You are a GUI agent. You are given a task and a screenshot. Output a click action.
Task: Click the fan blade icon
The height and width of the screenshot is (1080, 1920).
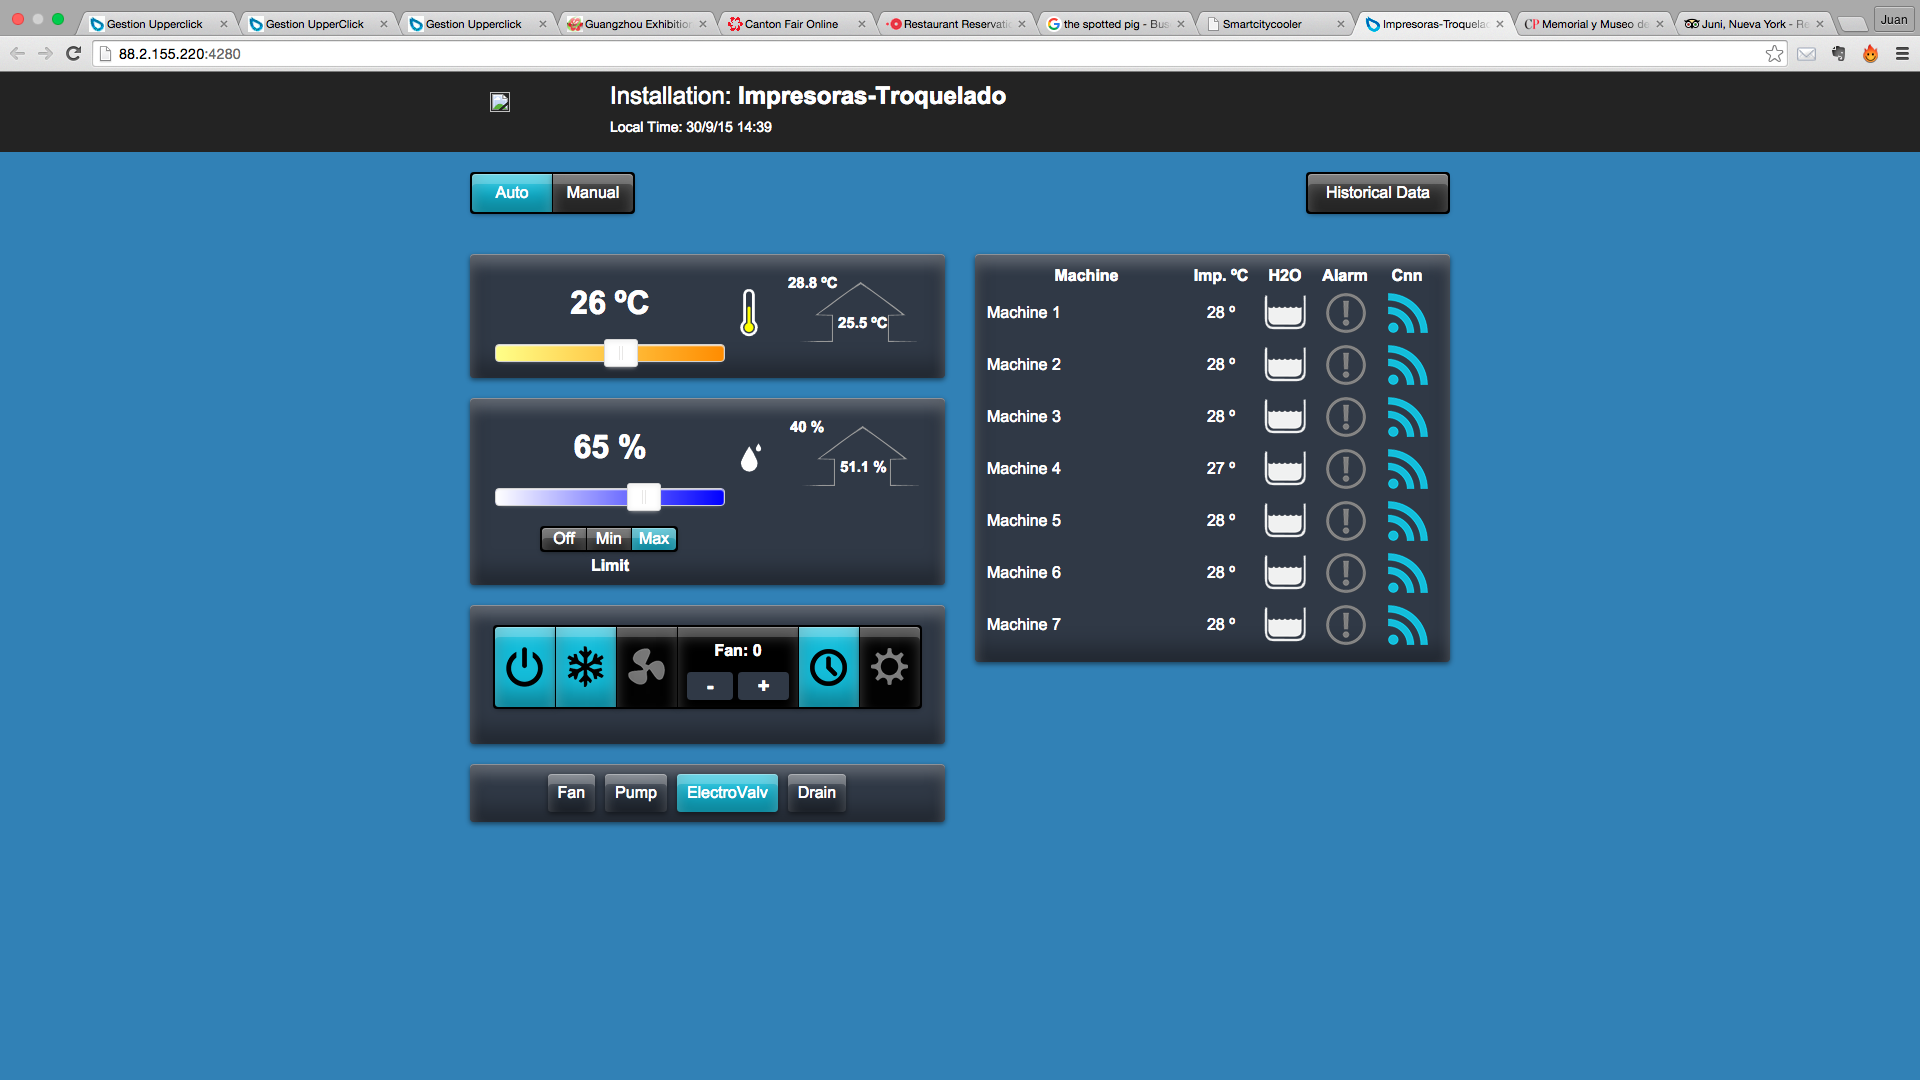point(646,667)
